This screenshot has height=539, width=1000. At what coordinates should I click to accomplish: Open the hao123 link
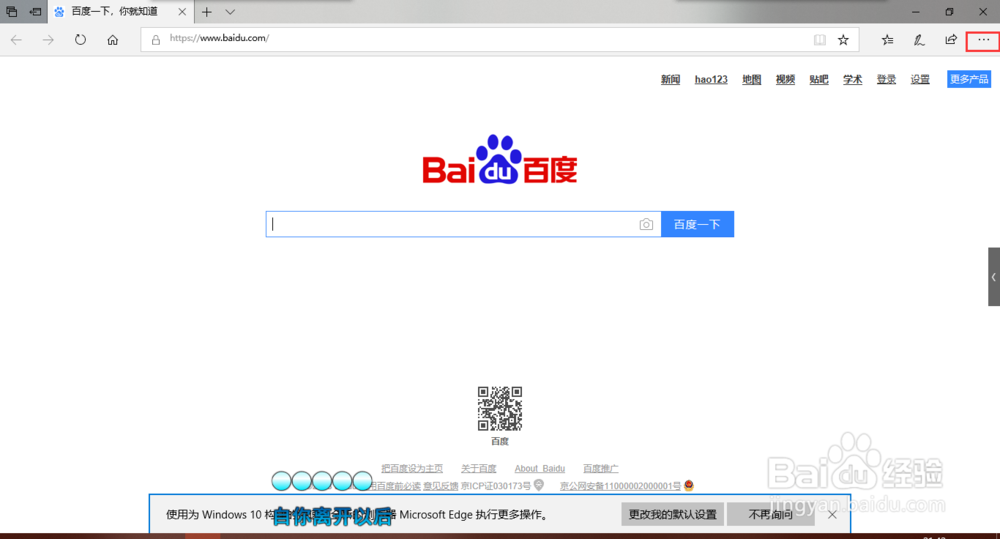coord(711,79)
